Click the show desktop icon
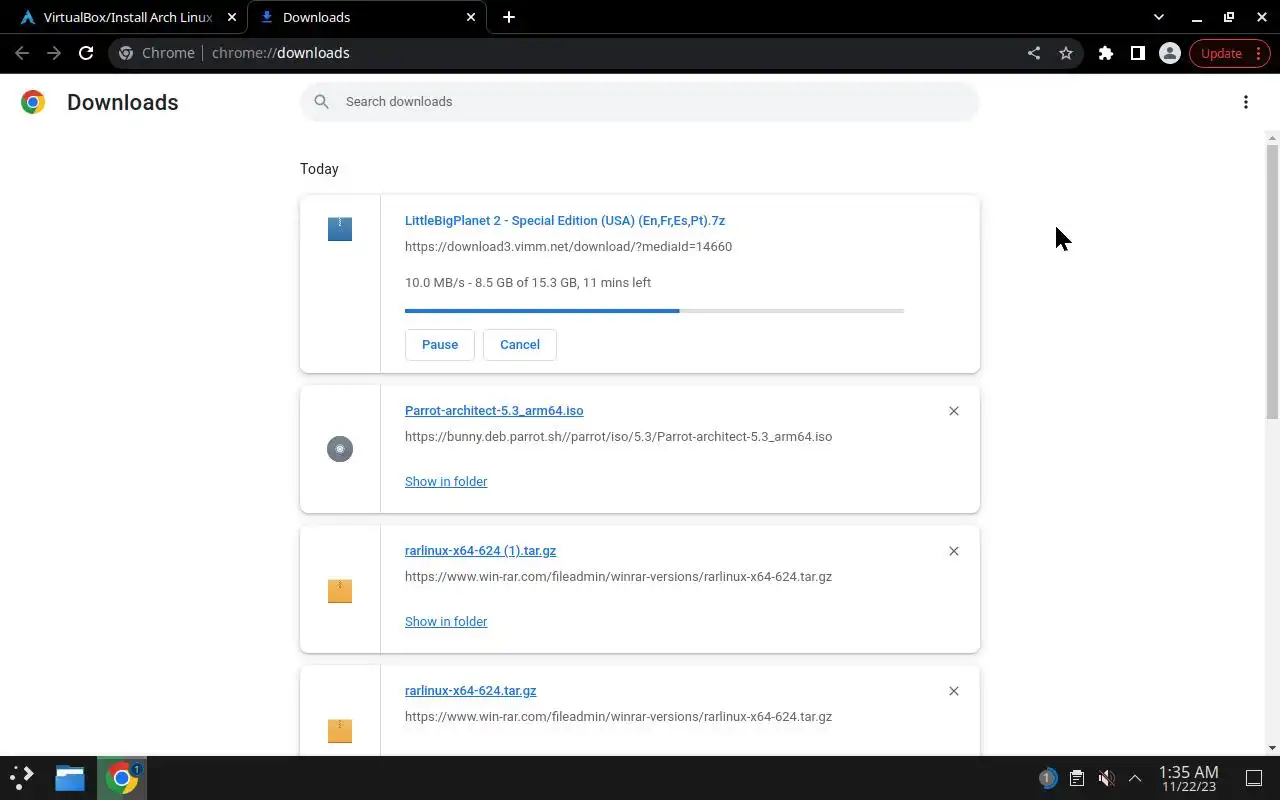Image resolution: width=1280 pixels, height=800 pixels. (1253, 778)
